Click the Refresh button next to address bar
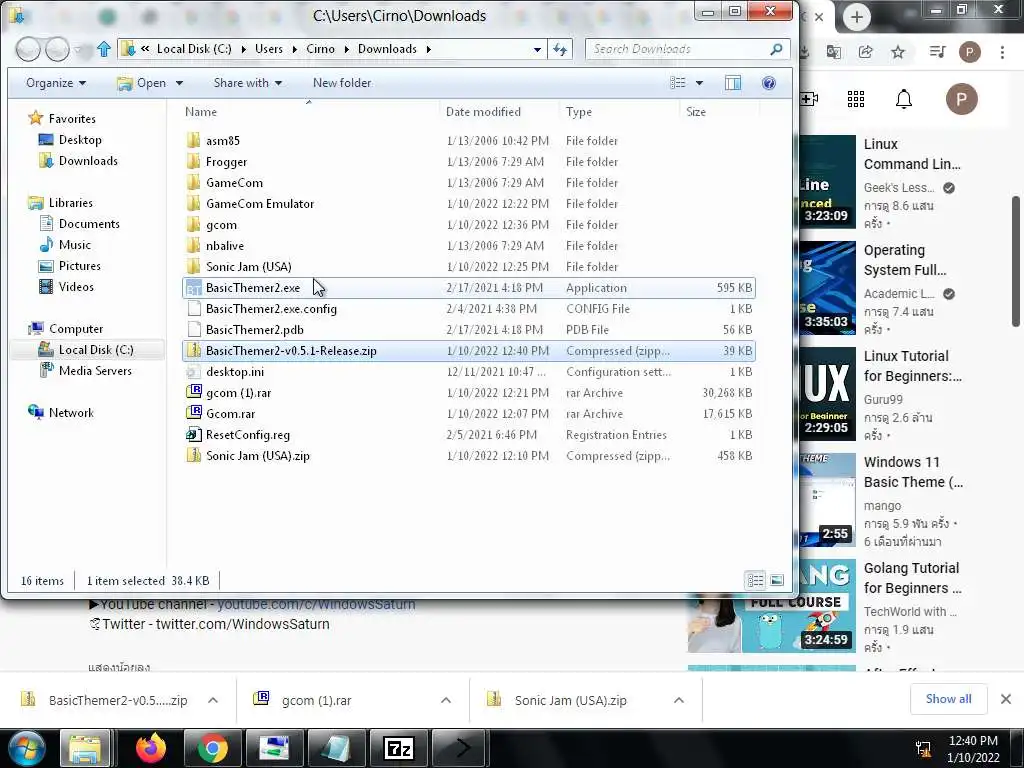This screenshot has height=768, width=1024. pyautogui.click(x=560, y=49)
